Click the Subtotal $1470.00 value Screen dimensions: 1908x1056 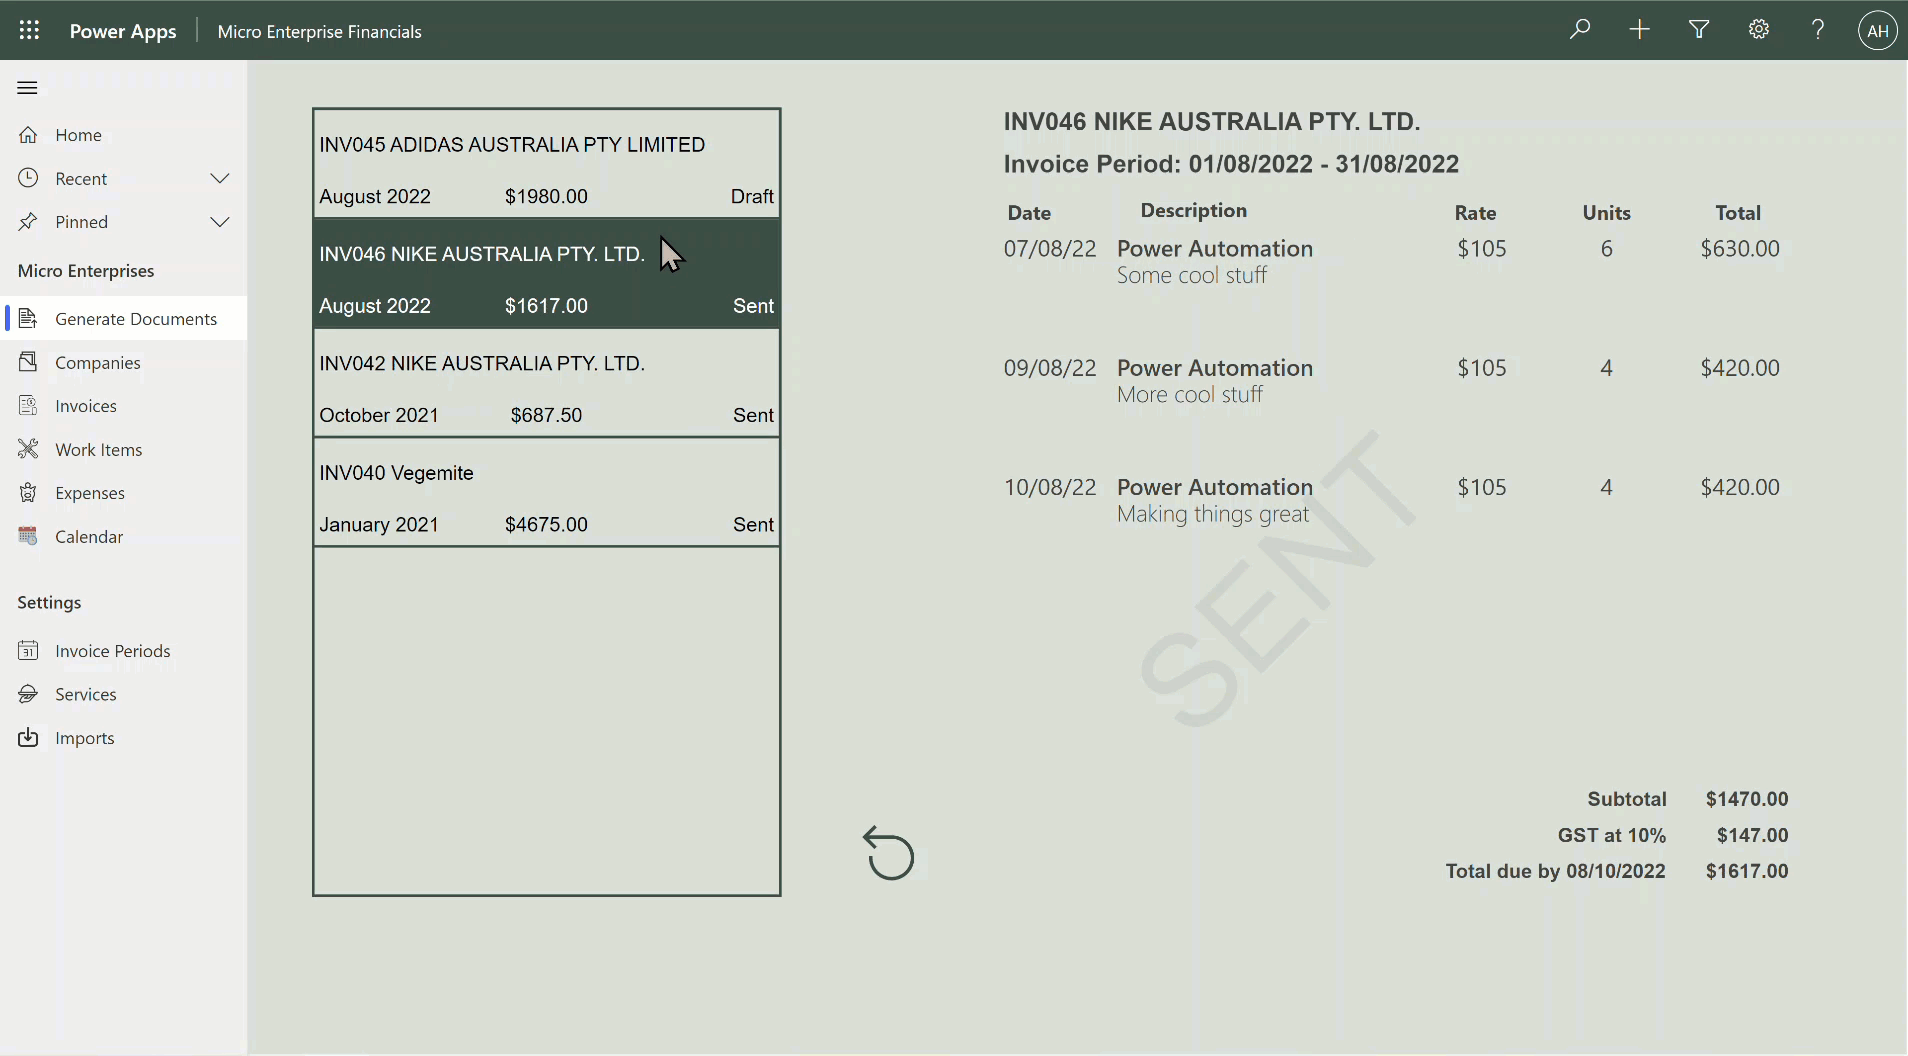point(1747,799)
